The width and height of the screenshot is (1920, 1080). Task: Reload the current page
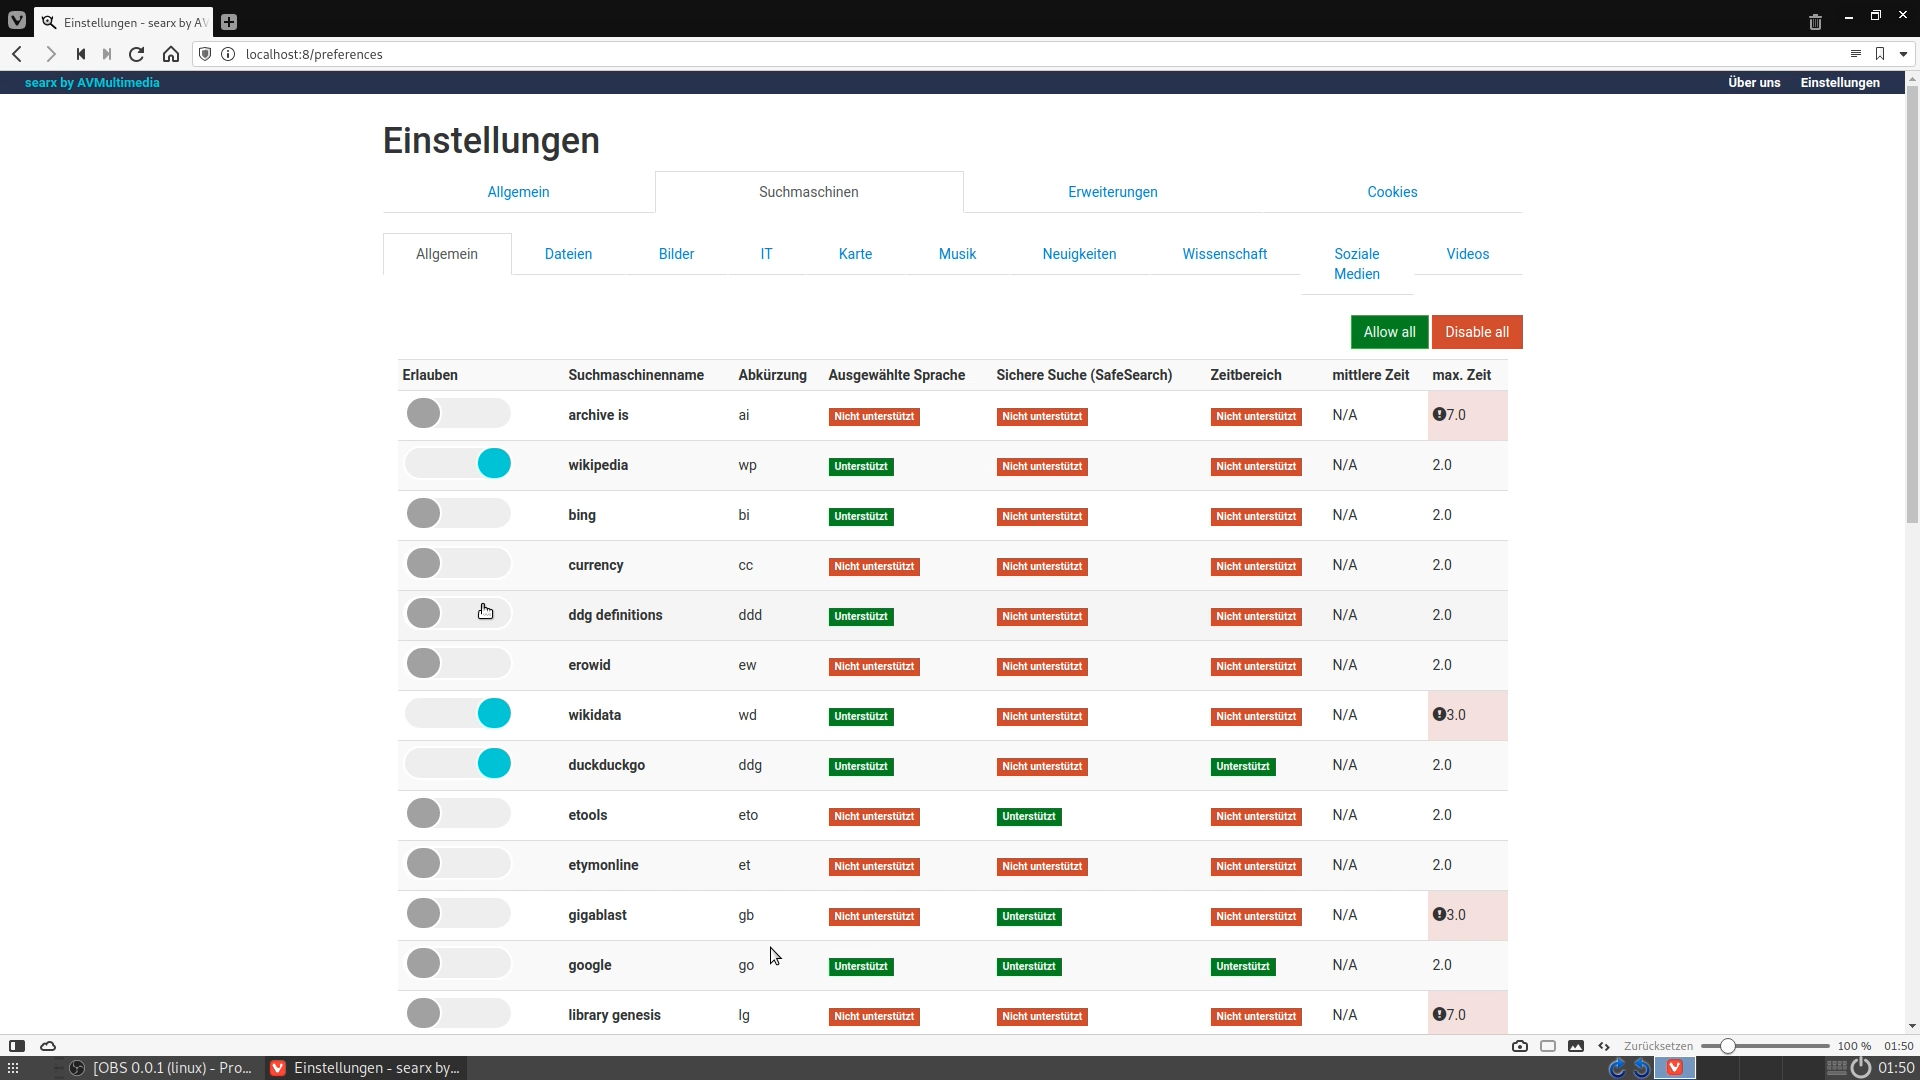137,54
